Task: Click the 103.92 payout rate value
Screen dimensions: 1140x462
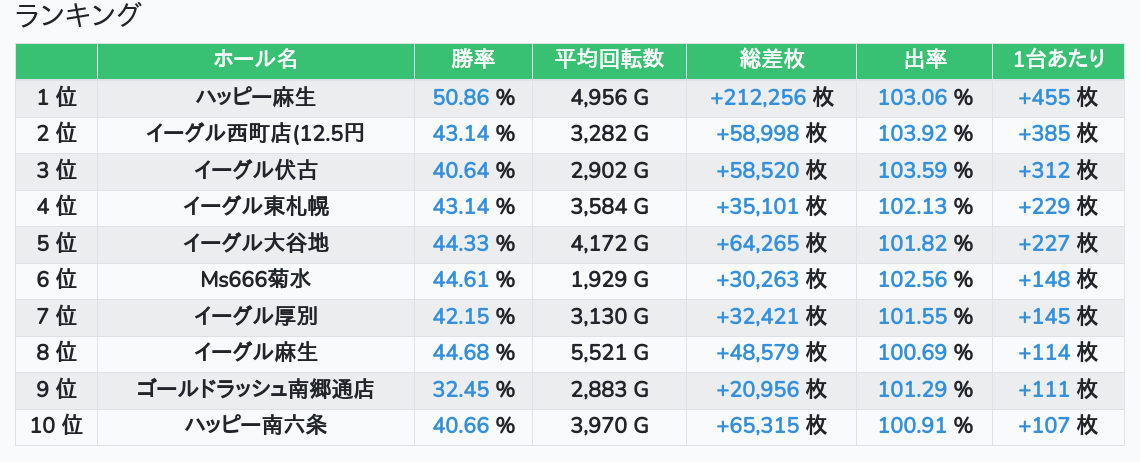Action: pyautogui.click(x=912, y=134)
